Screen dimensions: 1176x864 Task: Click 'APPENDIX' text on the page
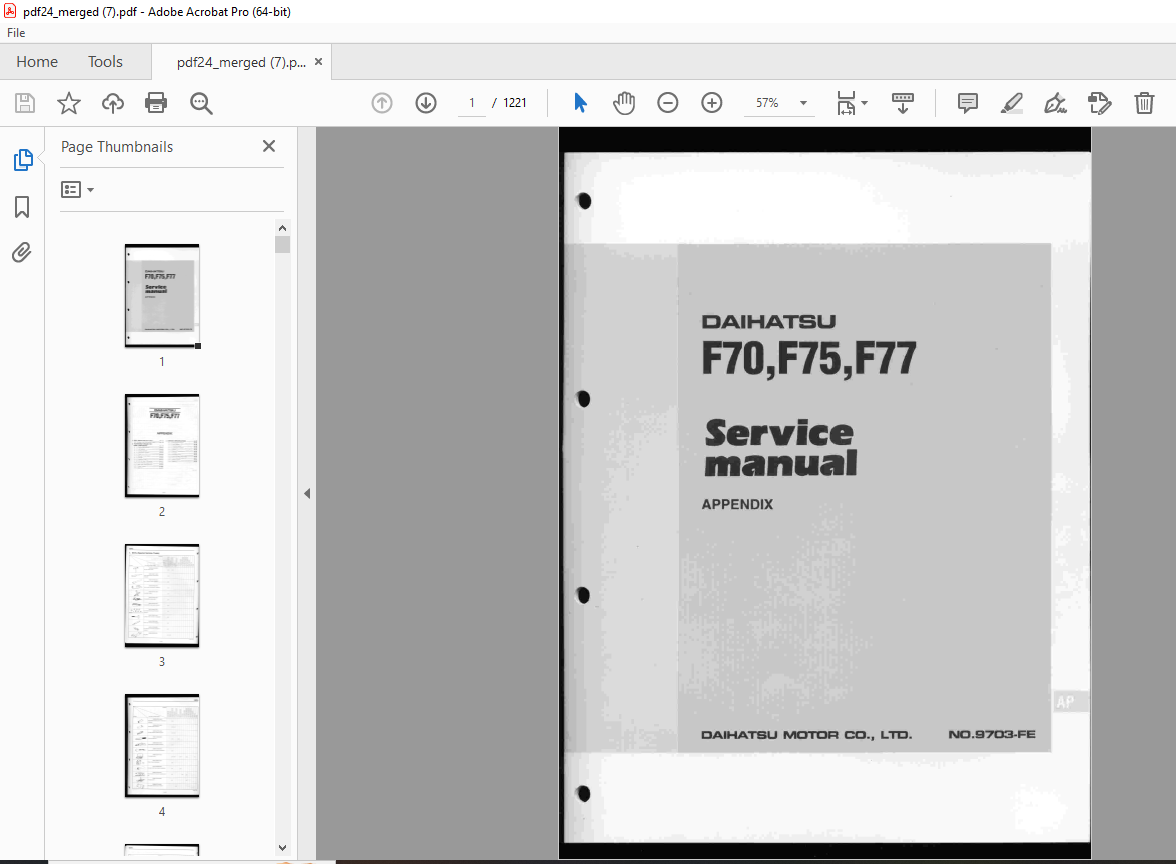[737, 505]
